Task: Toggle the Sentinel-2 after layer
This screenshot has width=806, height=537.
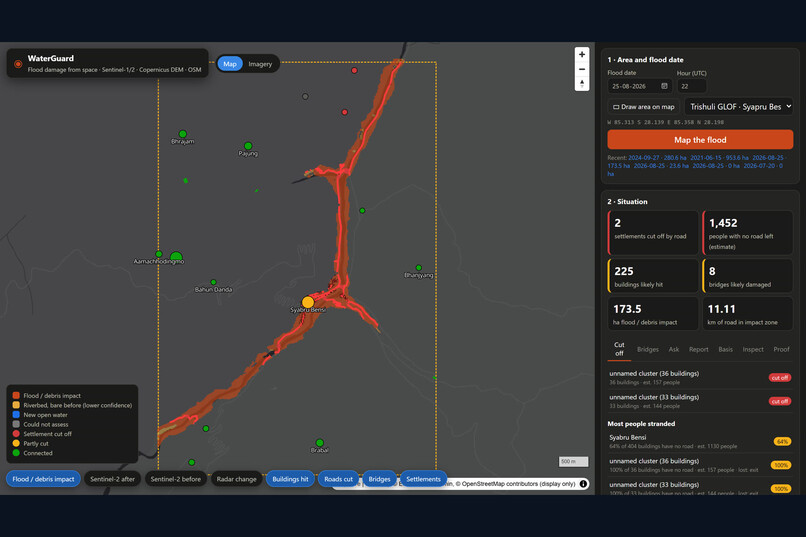Action: (113, 479)
